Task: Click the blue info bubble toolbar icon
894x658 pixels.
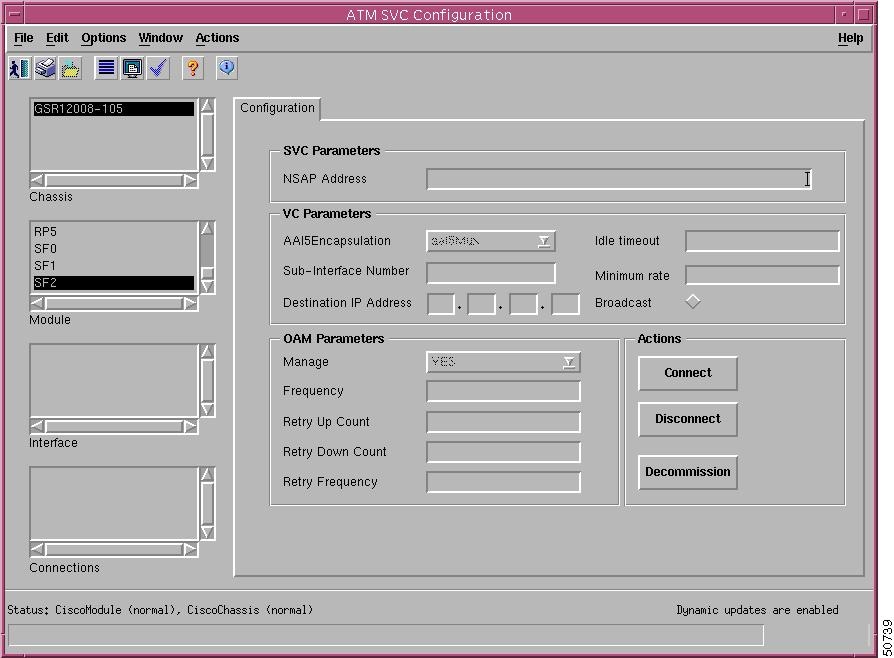Action: (x=227, y=68)
